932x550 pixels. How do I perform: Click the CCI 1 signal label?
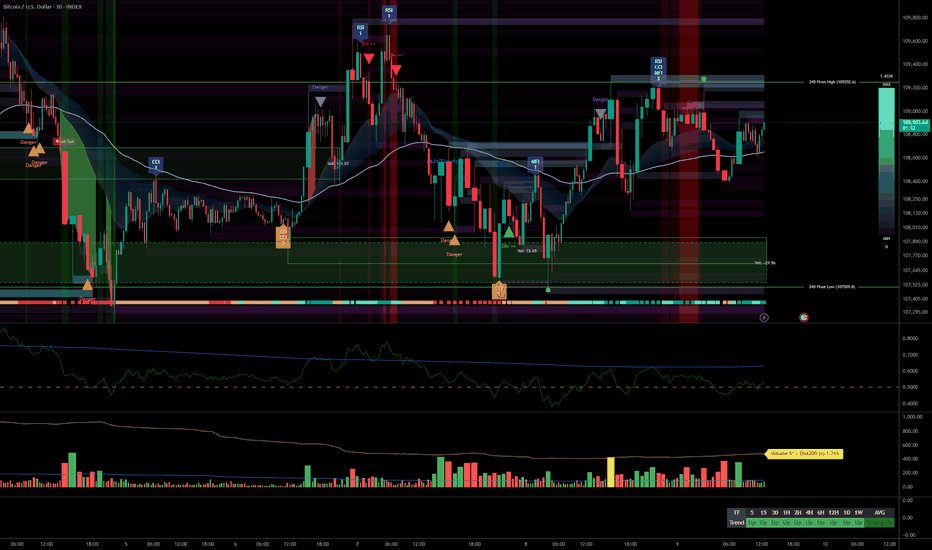coord(156,164)
